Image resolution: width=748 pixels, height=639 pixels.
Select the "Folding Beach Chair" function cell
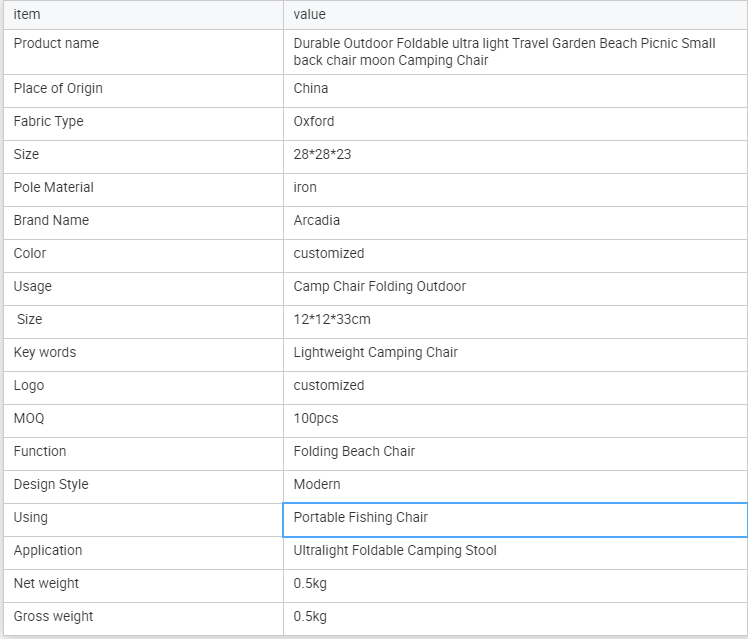[354, 451]
